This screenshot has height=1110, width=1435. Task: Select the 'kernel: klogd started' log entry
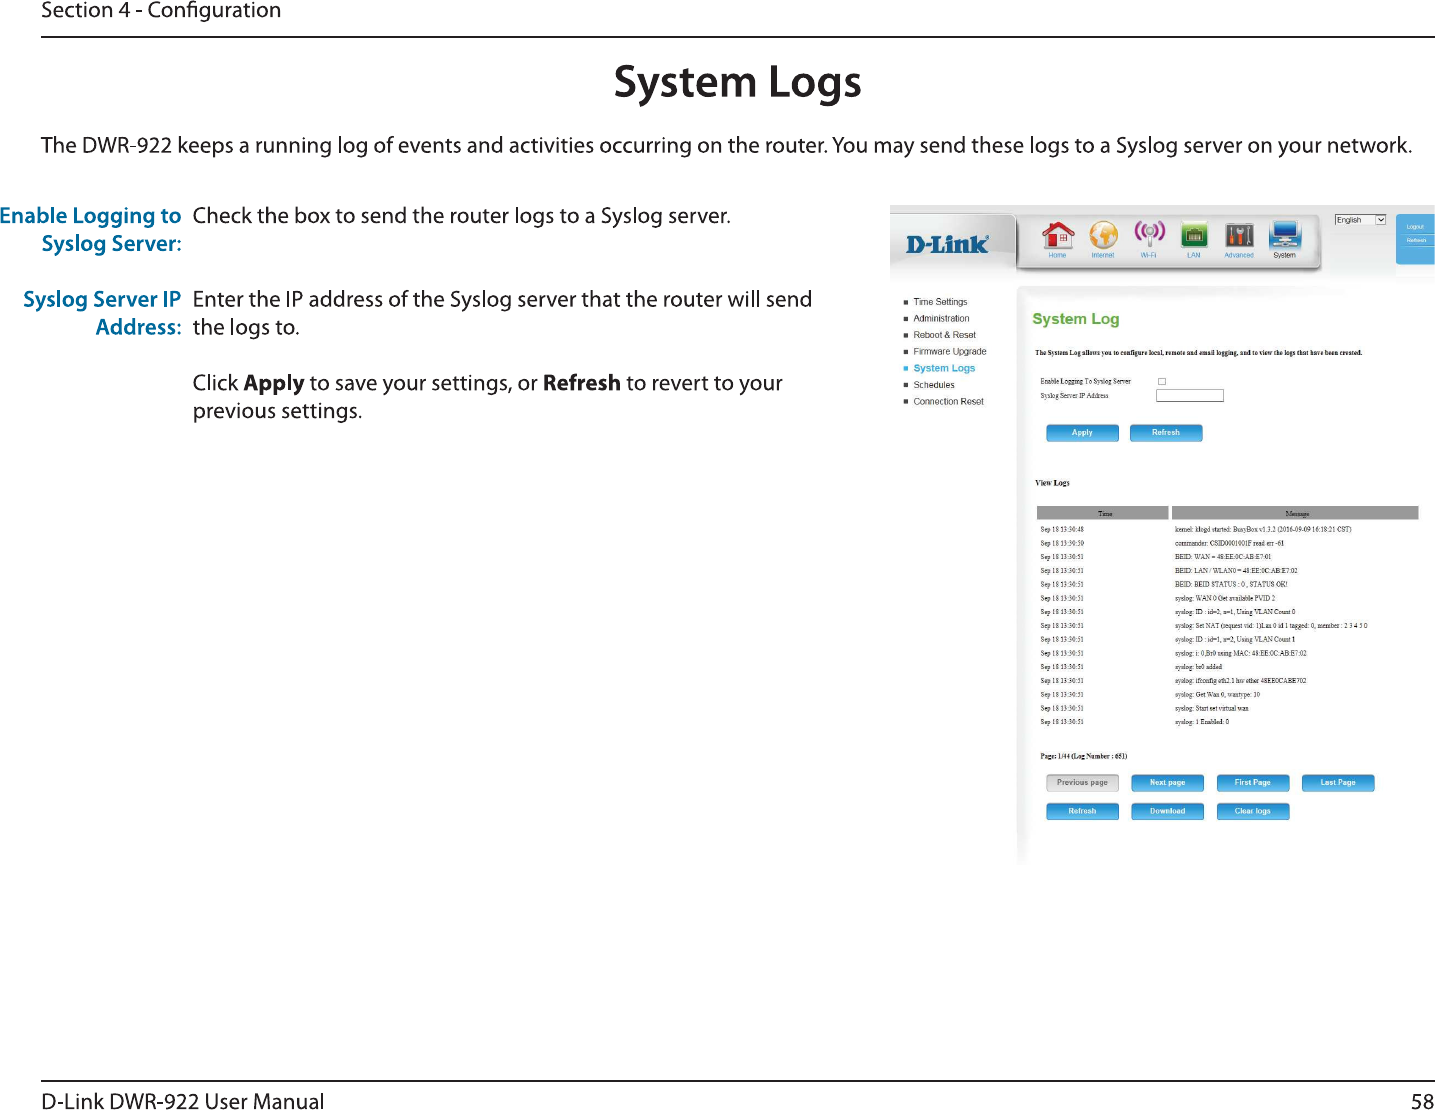click(1263, 530)
